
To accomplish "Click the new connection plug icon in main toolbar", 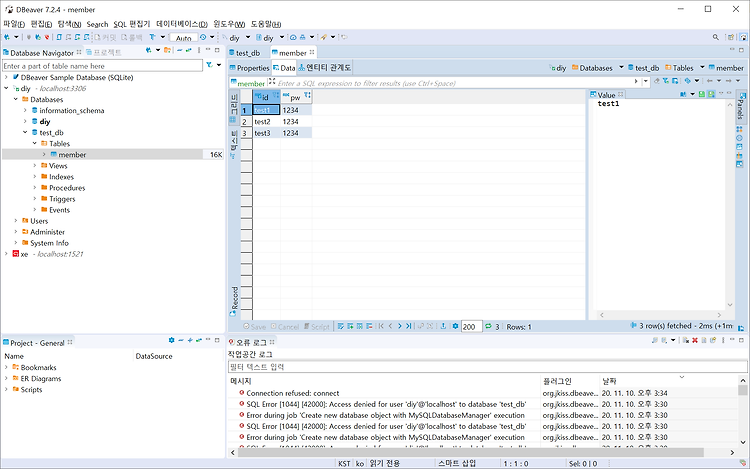I will [7, 37].
